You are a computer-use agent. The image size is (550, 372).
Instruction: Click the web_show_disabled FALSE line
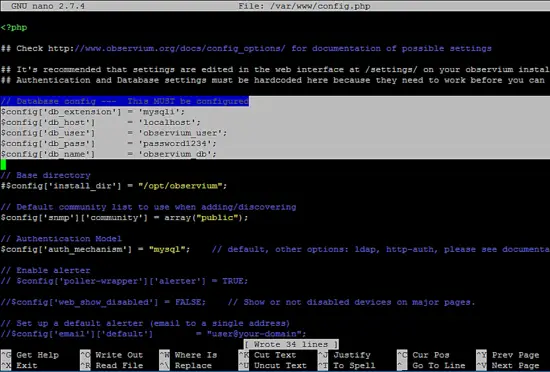(x=238, y=302)
